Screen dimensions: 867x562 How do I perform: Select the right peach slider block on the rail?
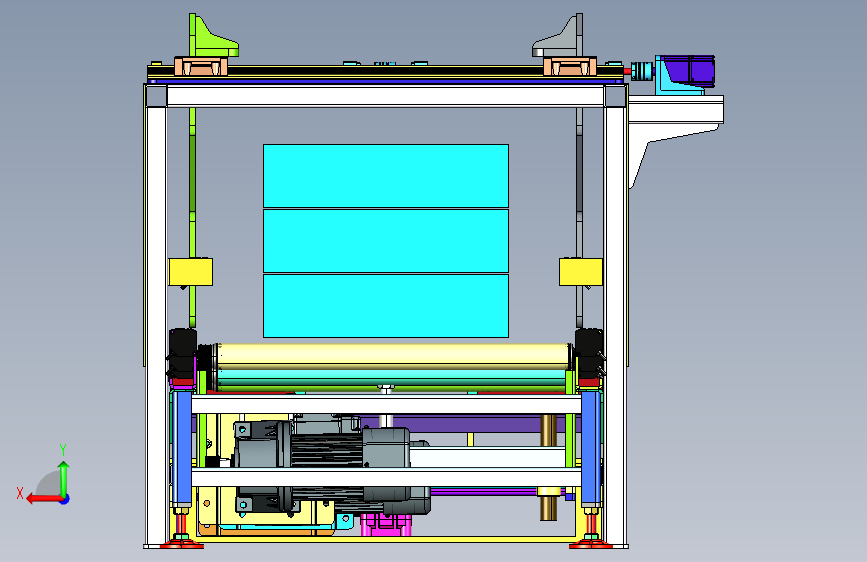570,66
